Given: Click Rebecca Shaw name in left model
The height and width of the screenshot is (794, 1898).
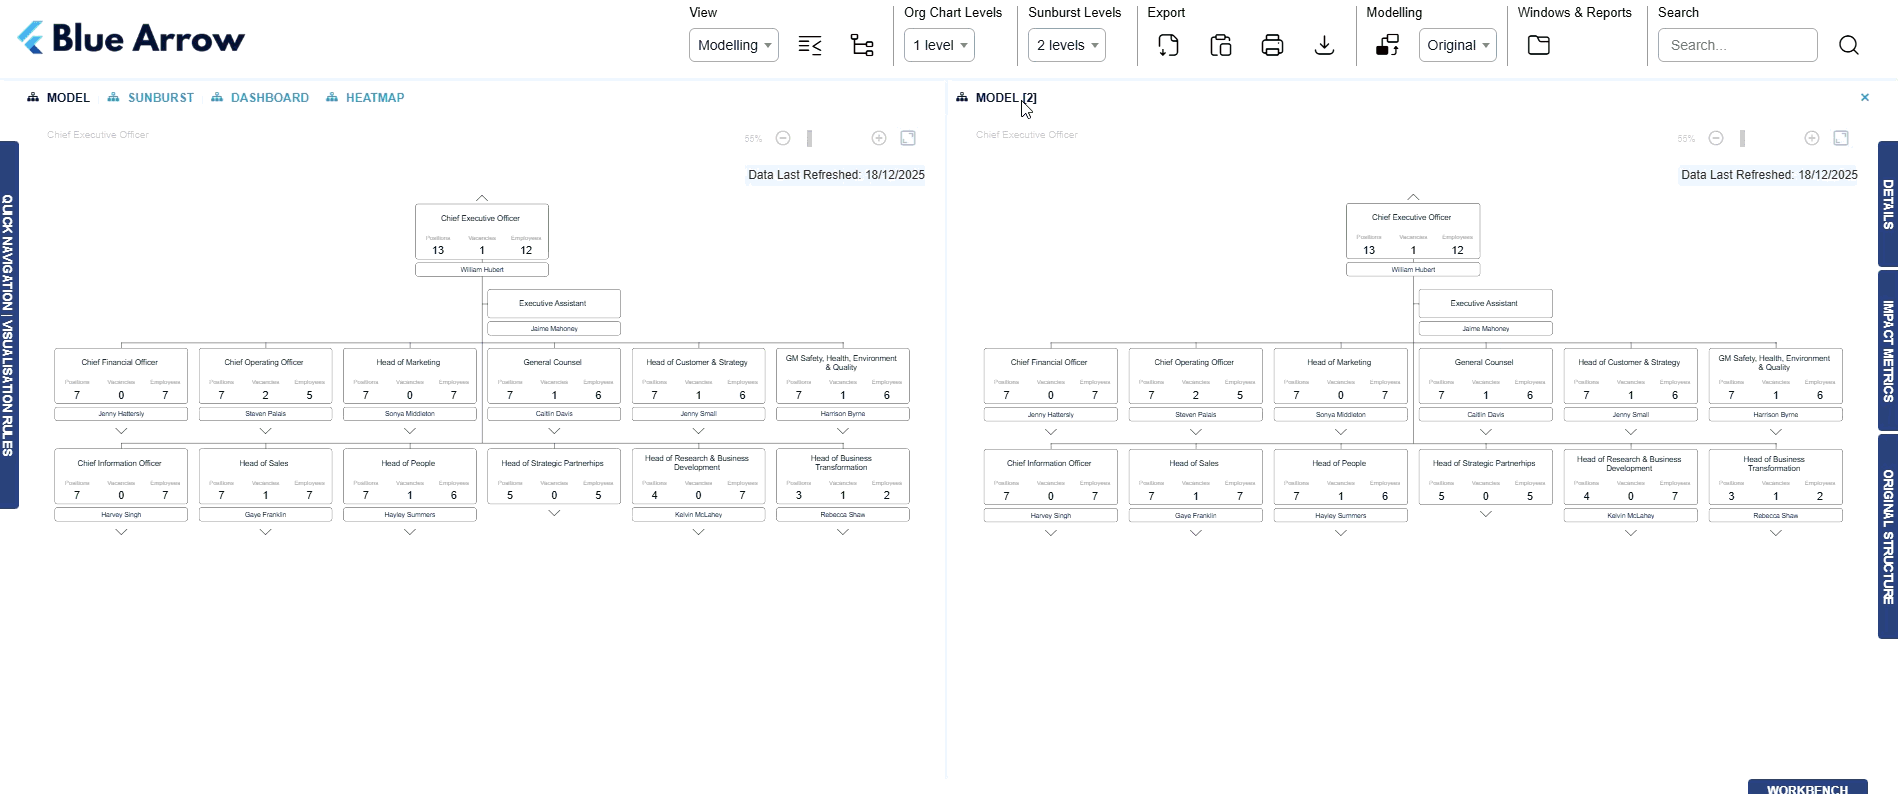Looking at the screenshot, I should coord(843,515).
